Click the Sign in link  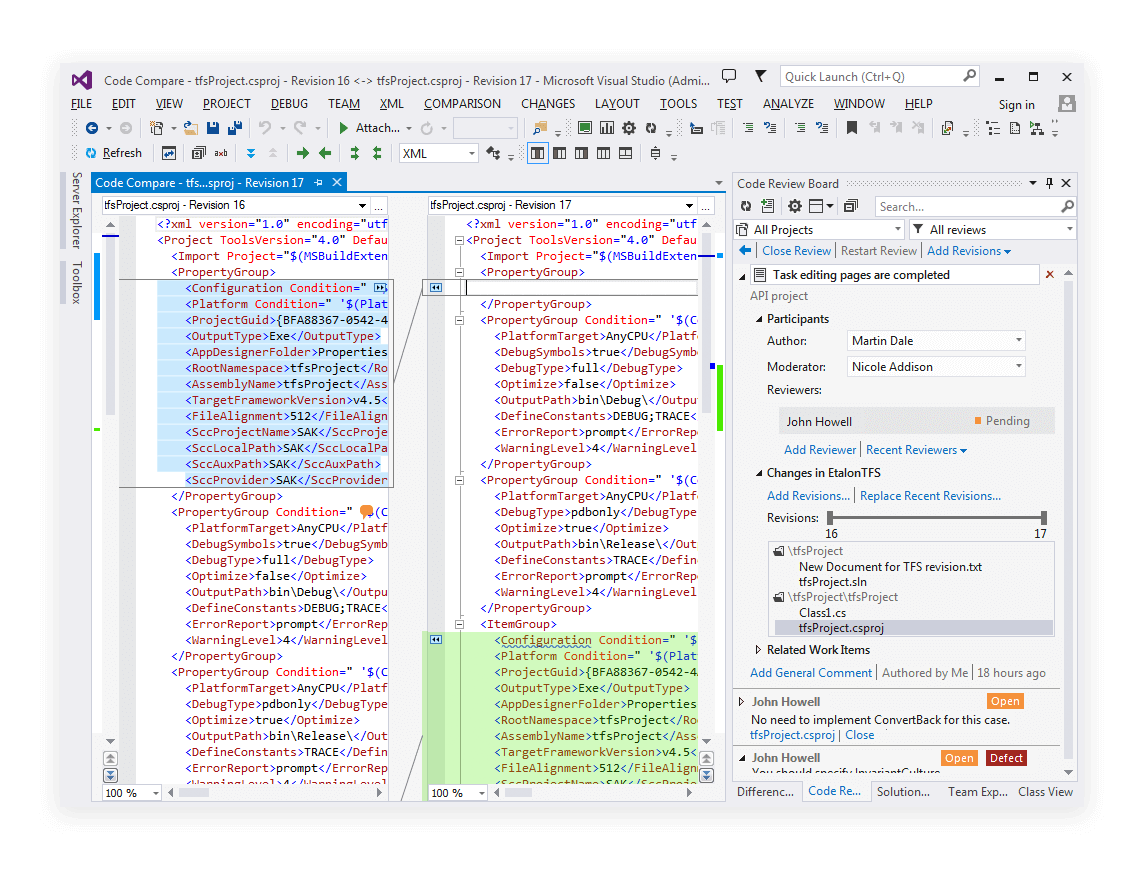tap(1016, 104)
